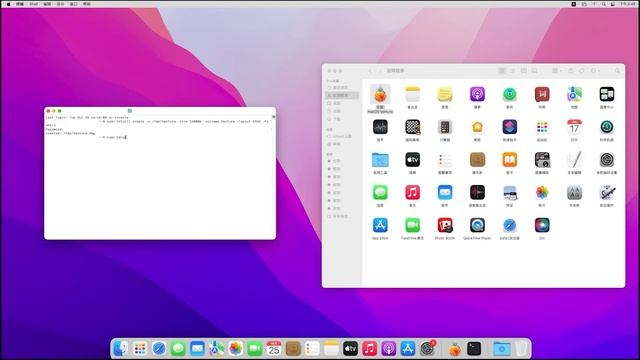Select the Voice Memos icon in Finder
The height and width of the screenshot is (360, 640).
tap(477, 192)
